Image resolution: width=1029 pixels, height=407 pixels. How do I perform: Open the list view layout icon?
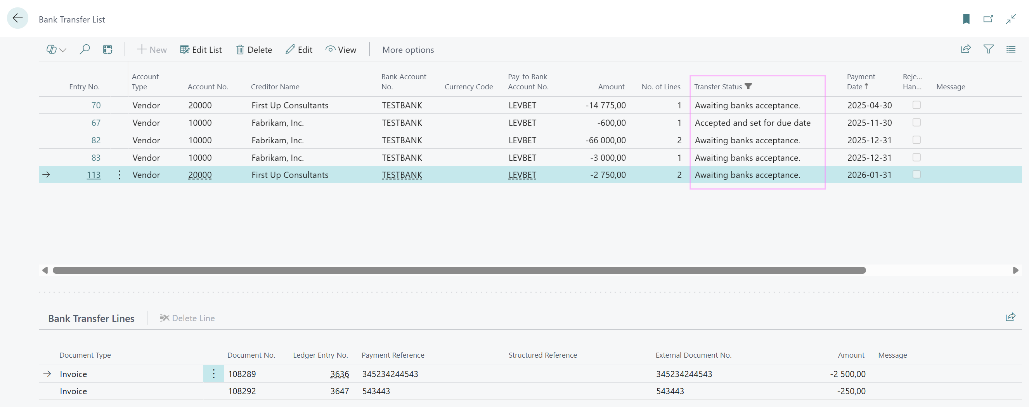tap(1011, 49)
